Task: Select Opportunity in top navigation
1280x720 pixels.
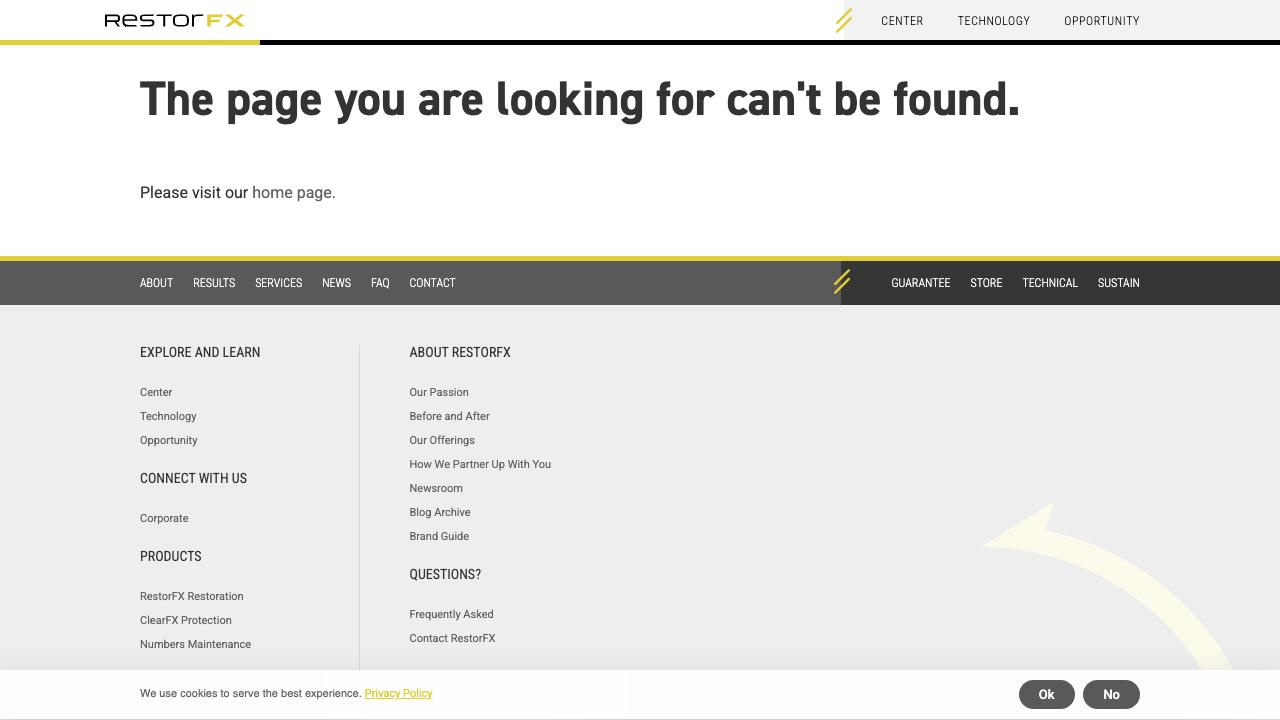Action: pyautogui.click(x=1101, y=21)
